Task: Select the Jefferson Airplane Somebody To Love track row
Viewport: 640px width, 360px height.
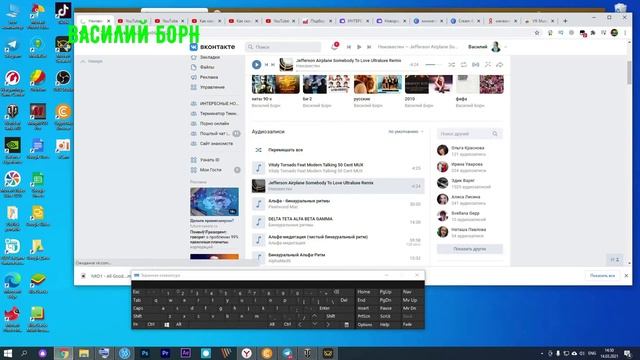Action: 338,186
